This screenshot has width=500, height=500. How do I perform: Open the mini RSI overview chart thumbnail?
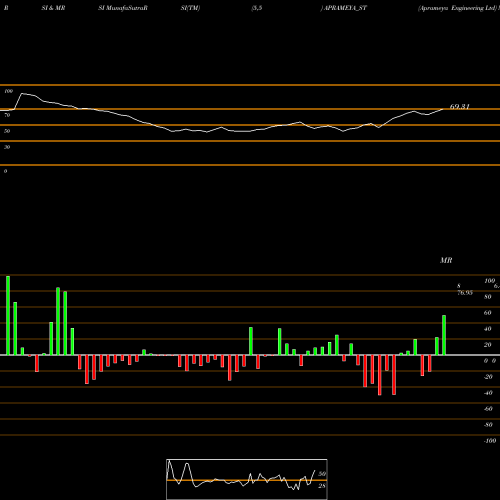pos(247,479)
